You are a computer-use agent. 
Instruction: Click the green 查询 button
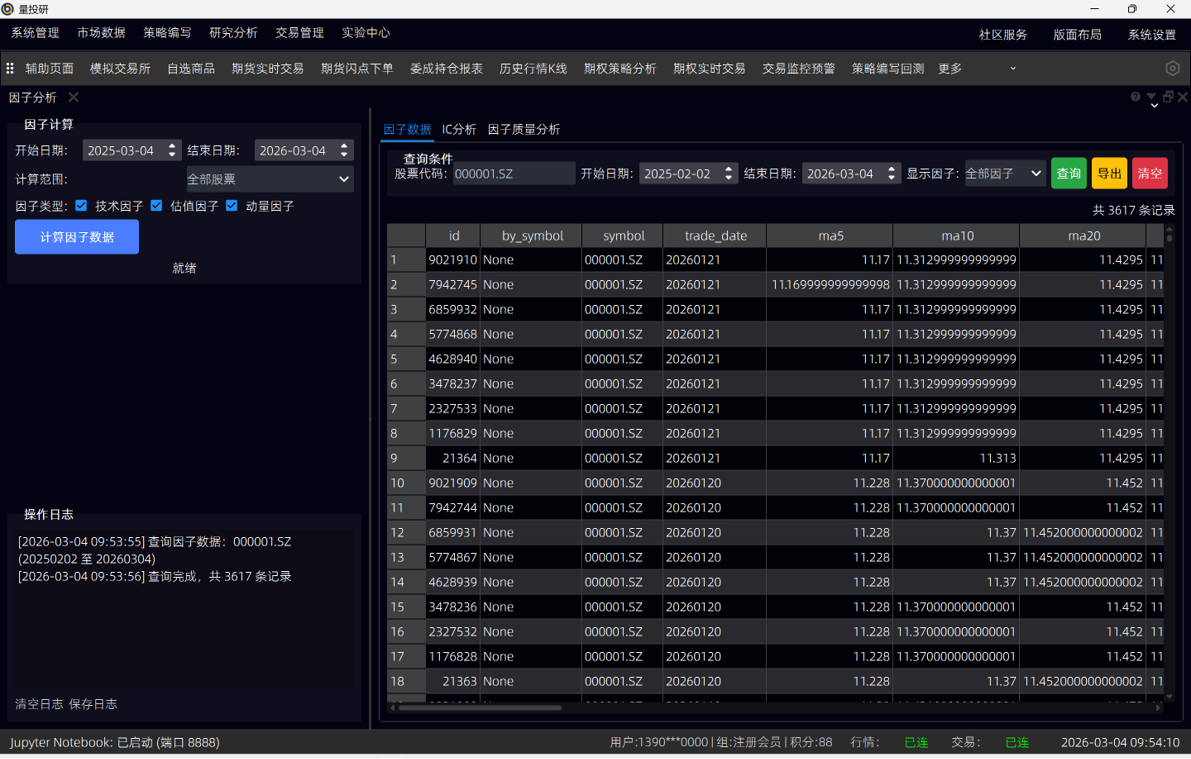pos(1068,173)
